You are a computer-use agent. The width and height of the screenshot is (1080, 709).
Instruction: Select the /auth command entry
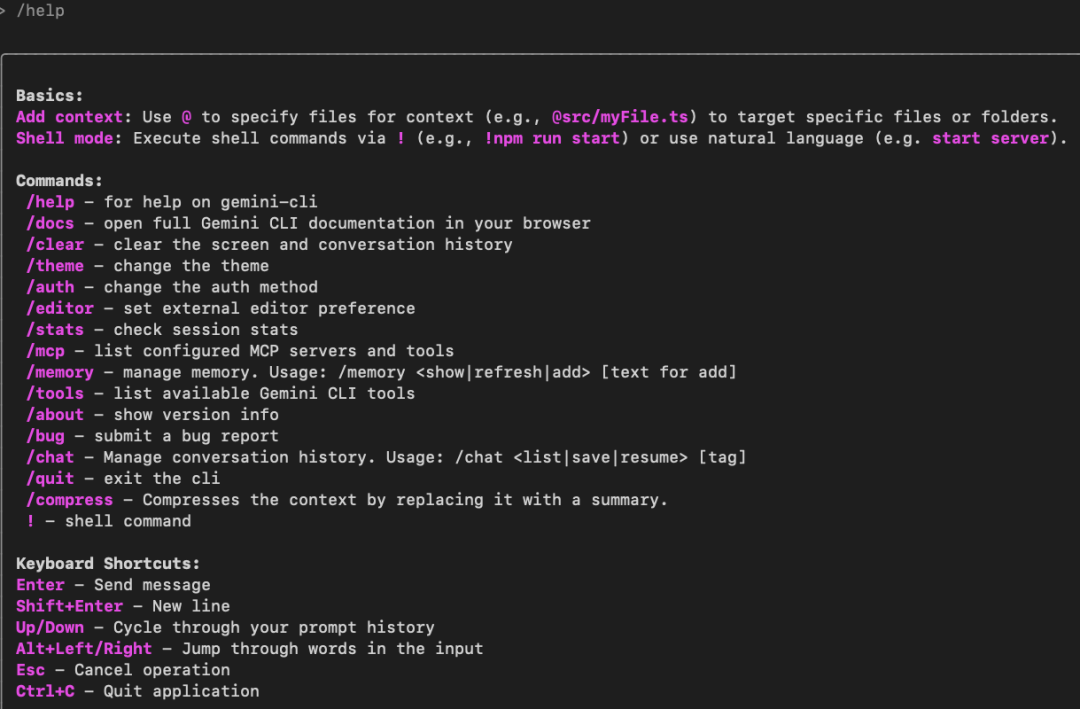pos(50,287)
